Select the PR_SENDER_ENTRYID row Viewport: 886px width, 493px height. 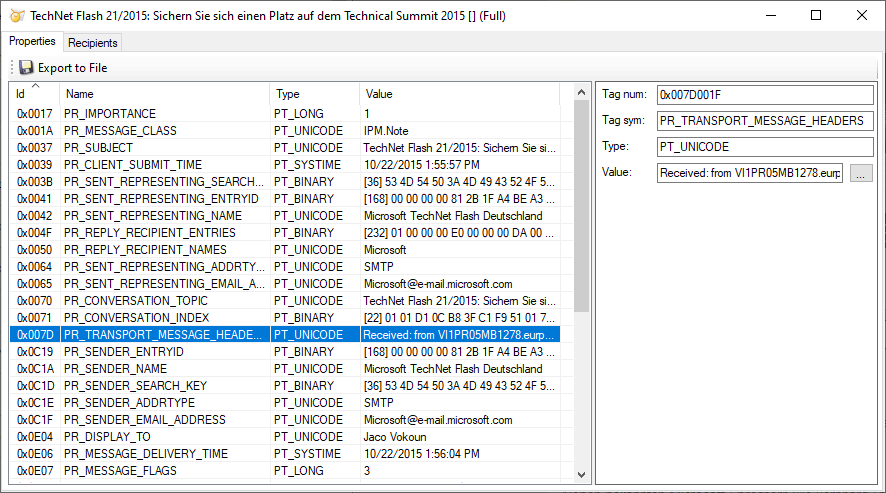(285, 352)
